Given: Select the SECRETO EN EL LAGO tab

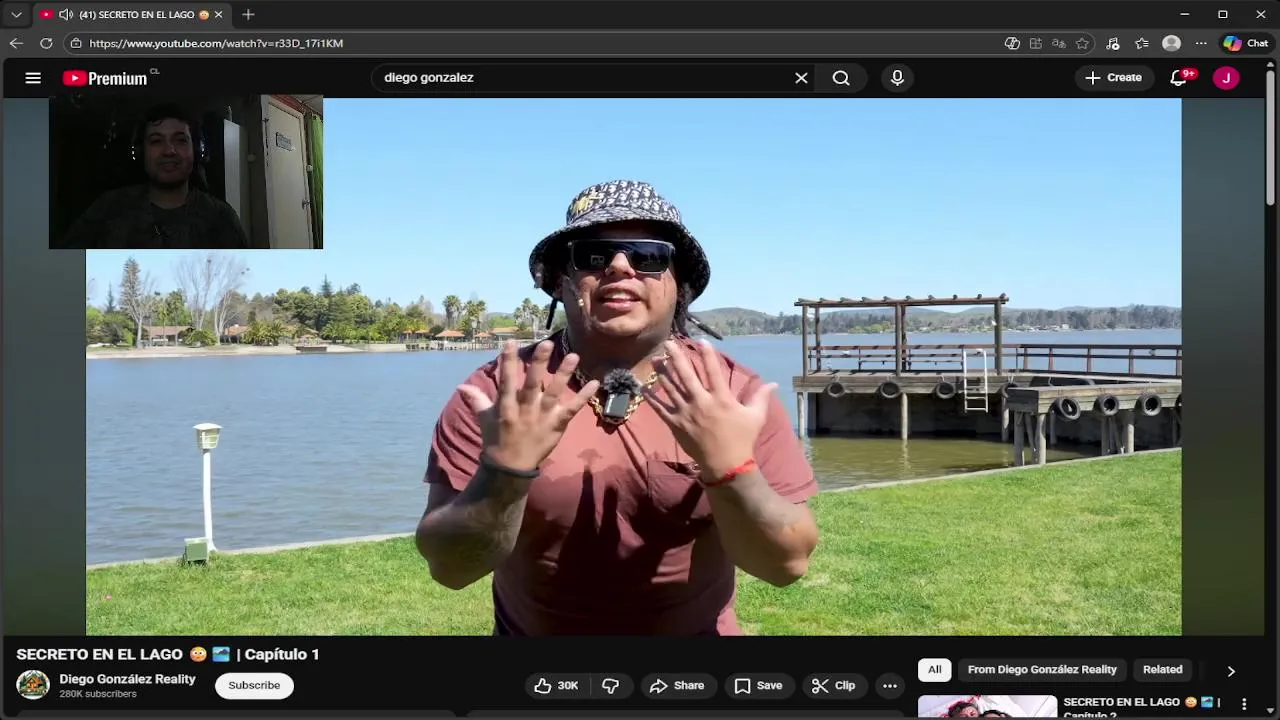Looking at the screenshot, I should point(133,15).
